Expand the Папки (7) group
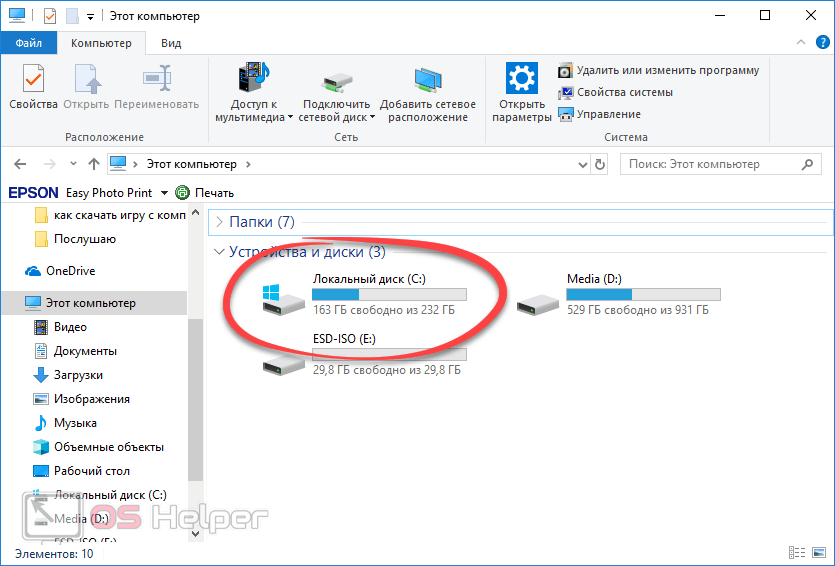Image resolution: width=835 pixels, height=566 pixels. click(x=220, y=222)
